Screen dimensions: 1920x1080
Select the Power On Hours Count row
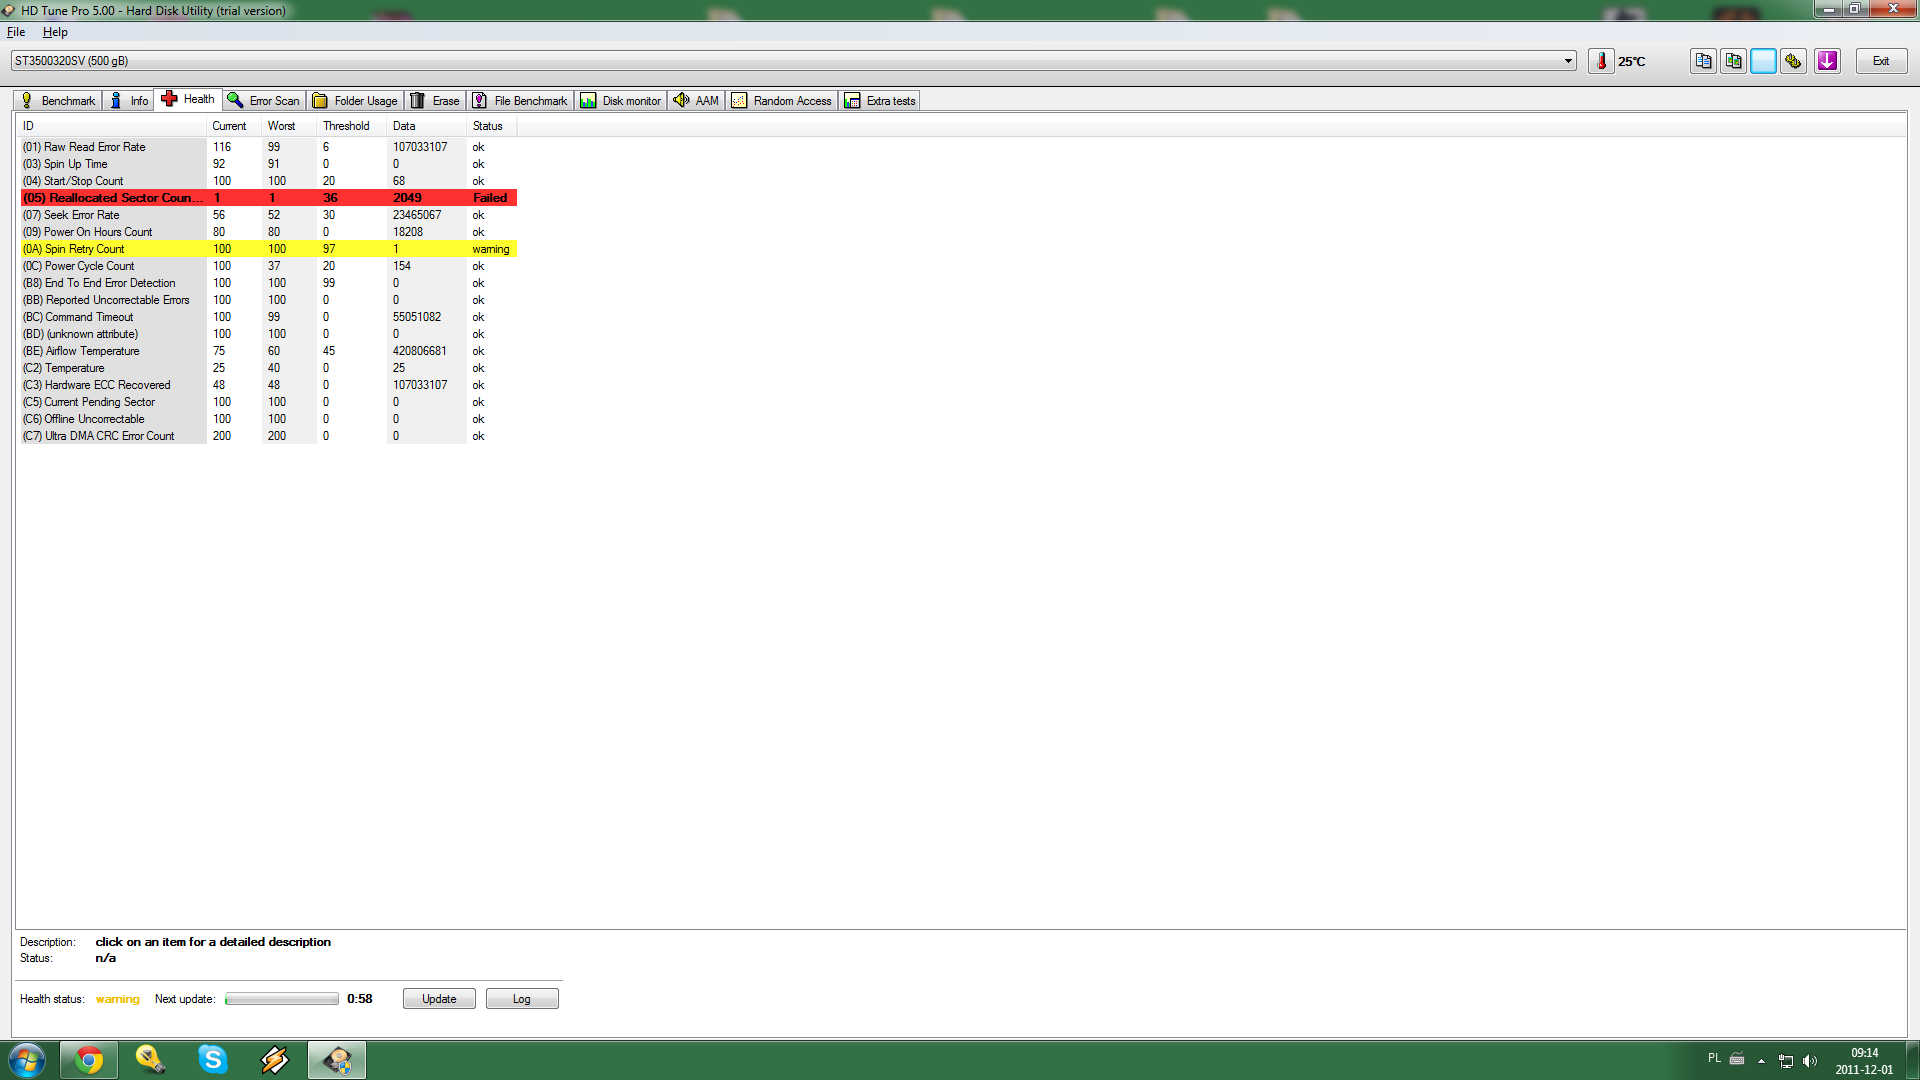(268, 232)
